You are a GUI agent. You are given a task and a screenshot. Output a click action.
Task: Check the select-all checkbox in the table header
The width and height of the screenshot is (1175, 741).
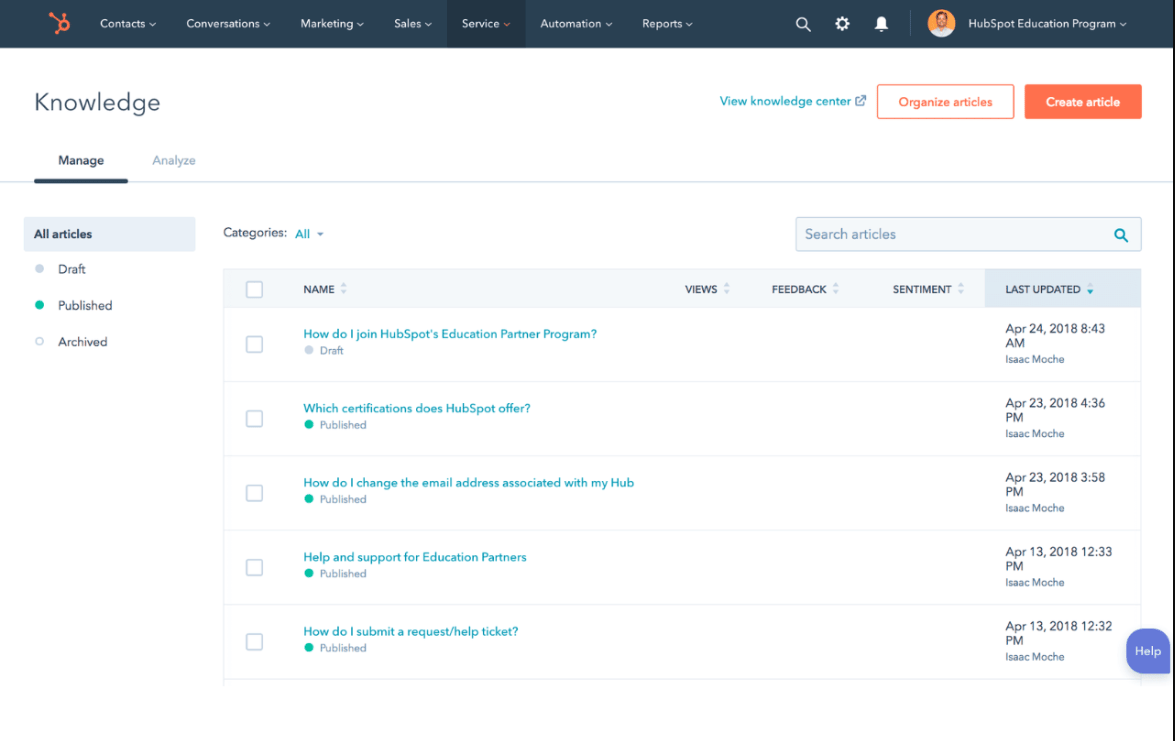pyautogui.click(x=254, y=288)
